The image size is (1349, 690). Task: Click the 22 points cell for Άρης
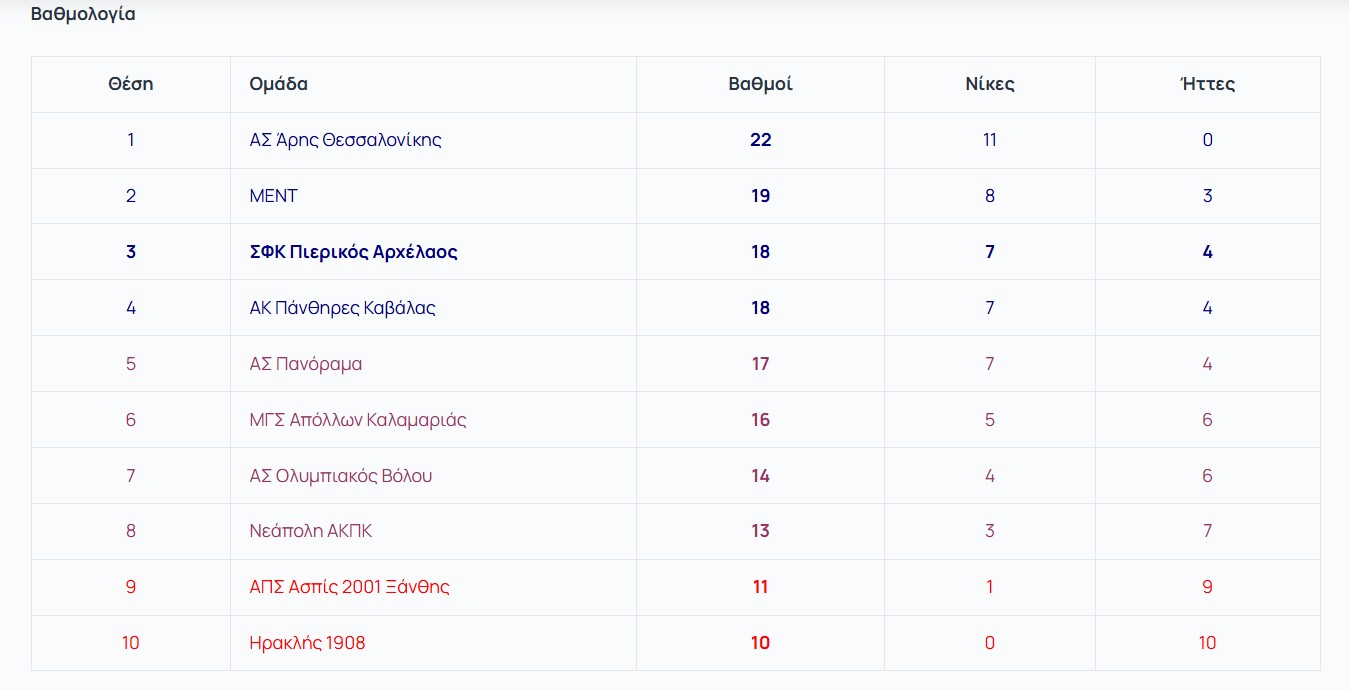(x=760, y=140)
